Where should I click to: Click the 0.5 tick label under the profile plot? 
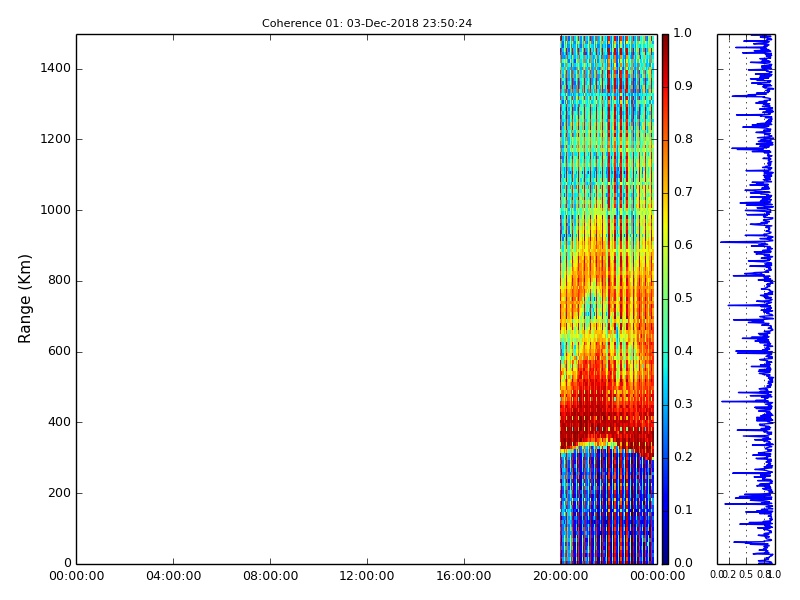click(746, 575)
